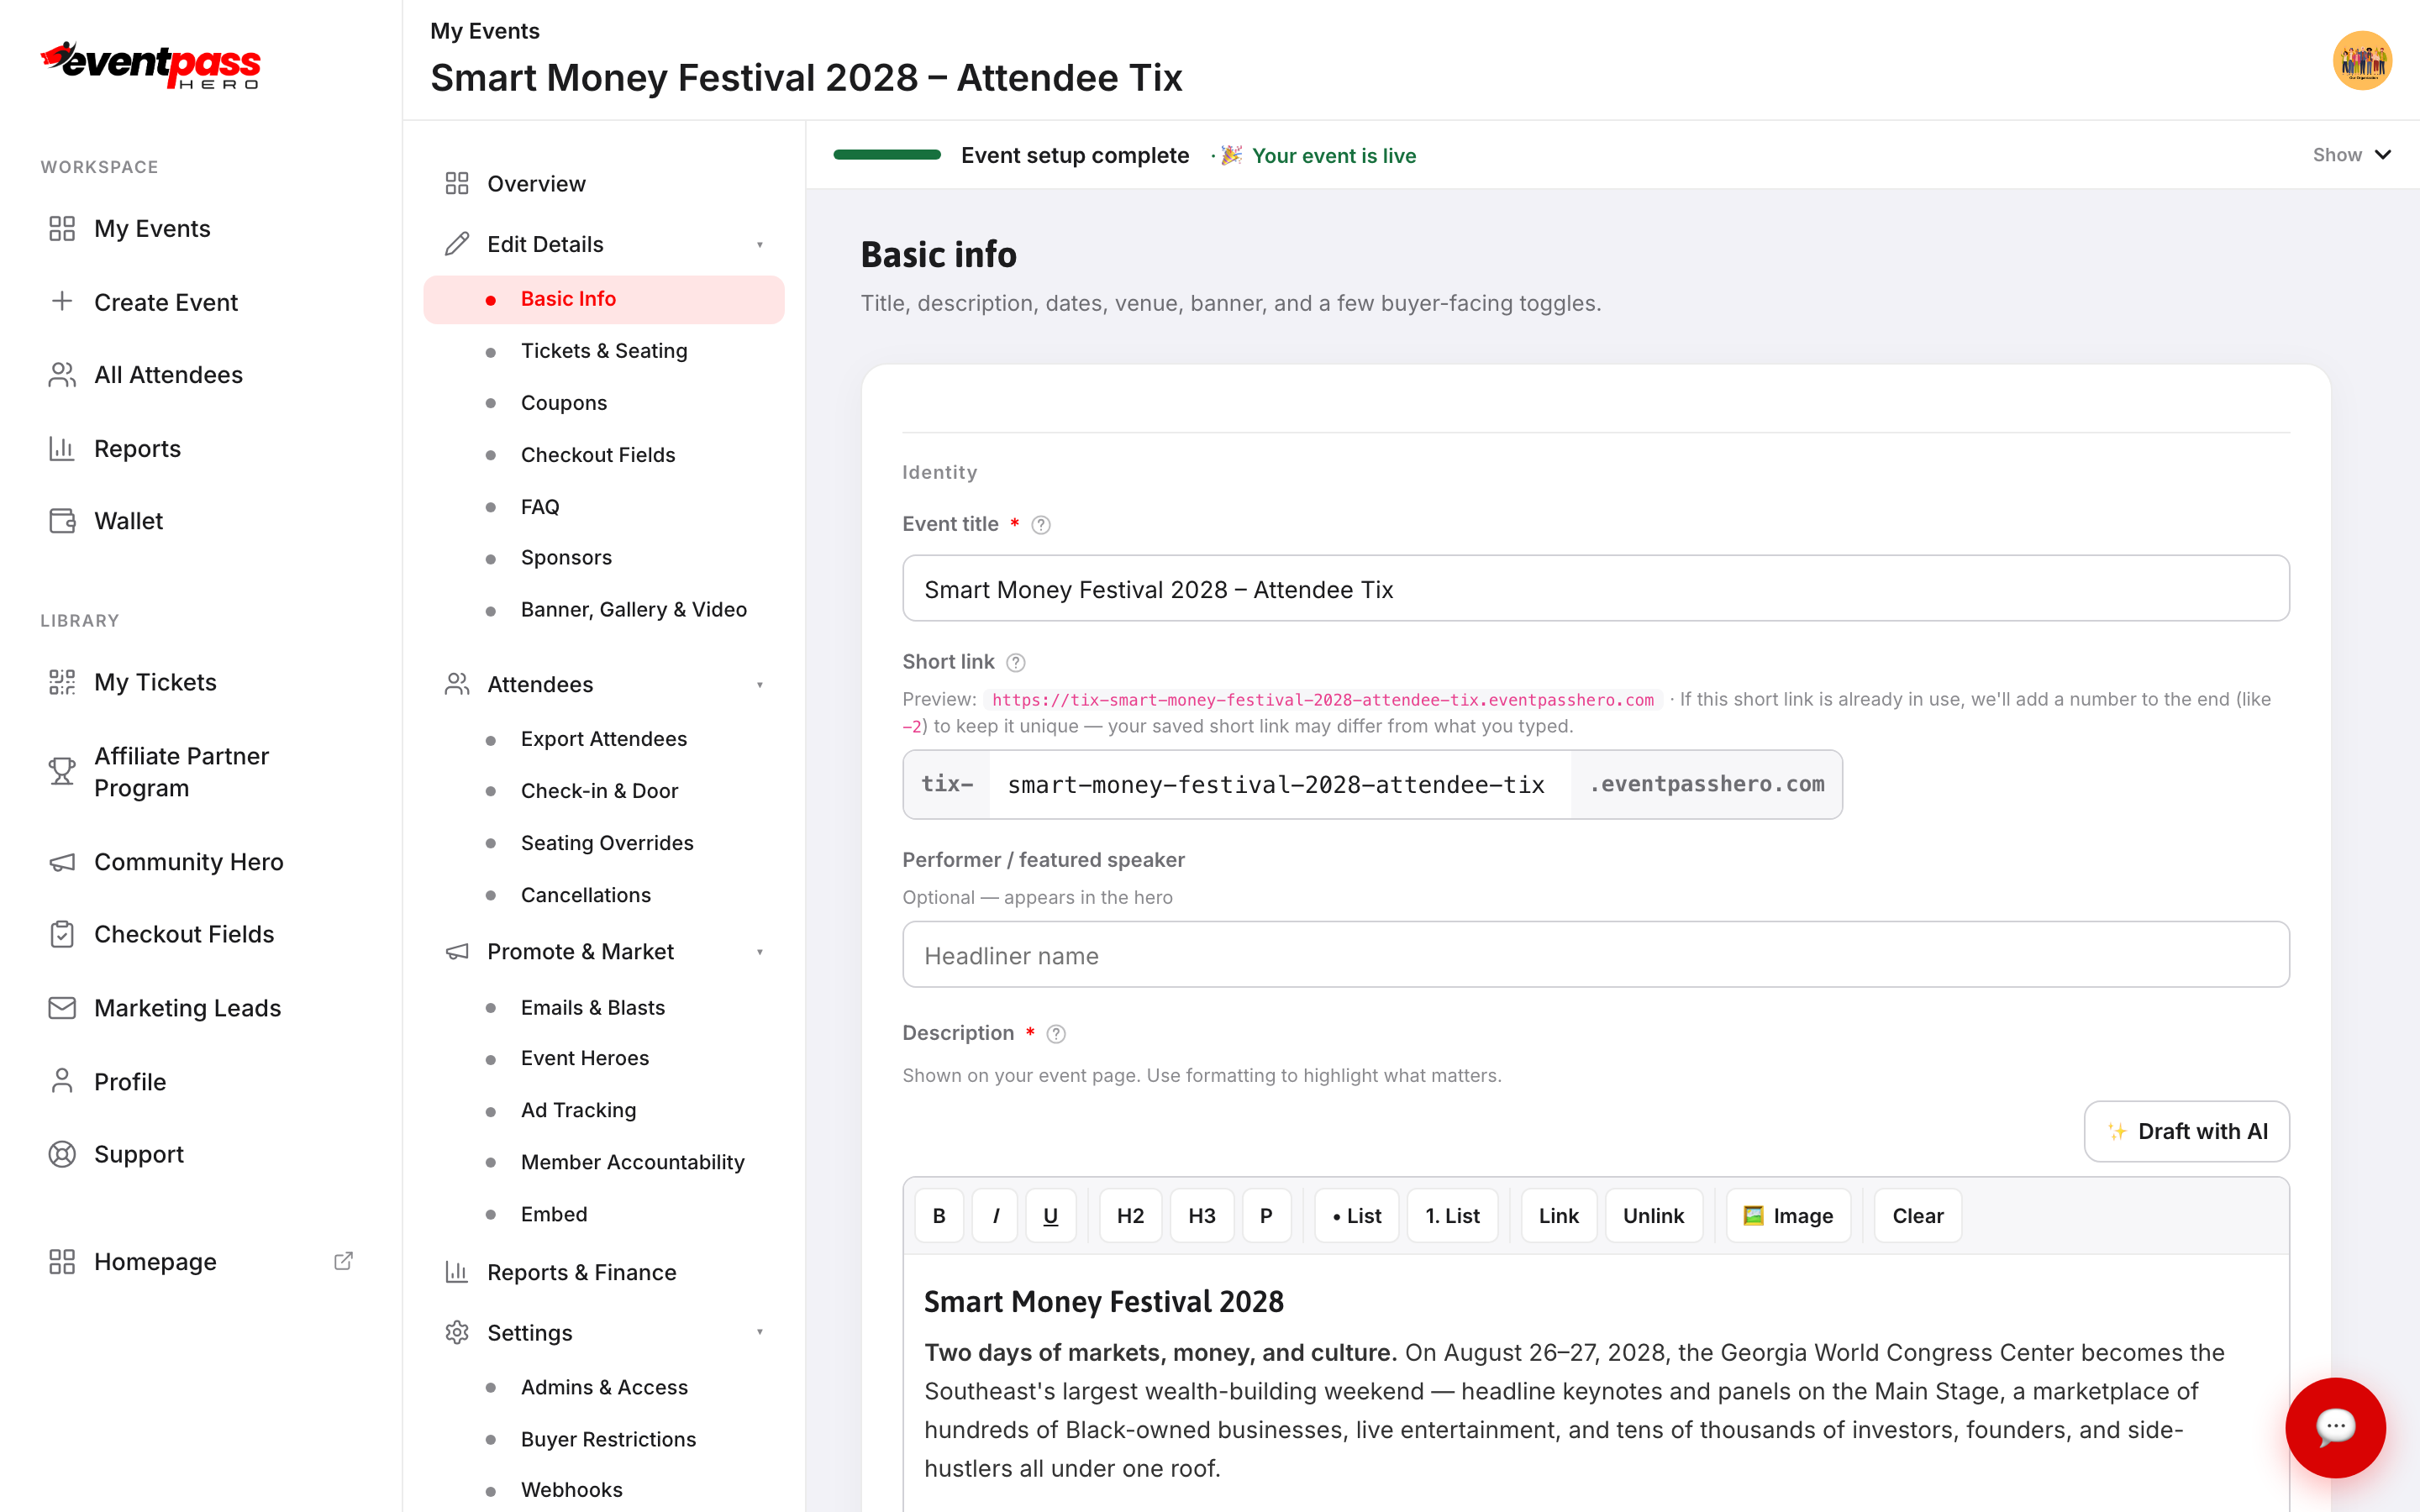
Task: Select Banner, Gallery & Video
Action: point(604,609)
